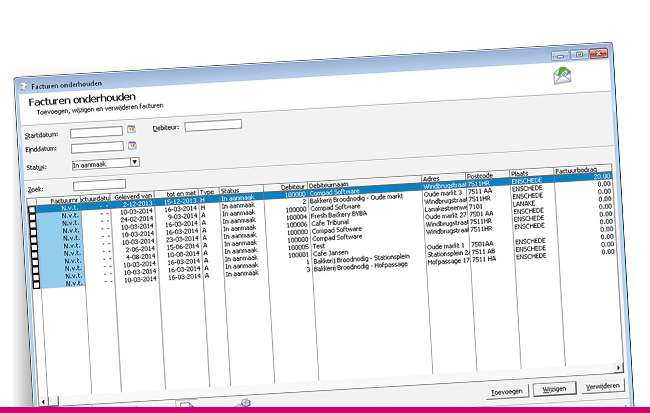Tick checkbox for Bakkerij Broodnodig - Oude markt row
This screenshot has width=650, height=413.
click(x=32, y=217)
